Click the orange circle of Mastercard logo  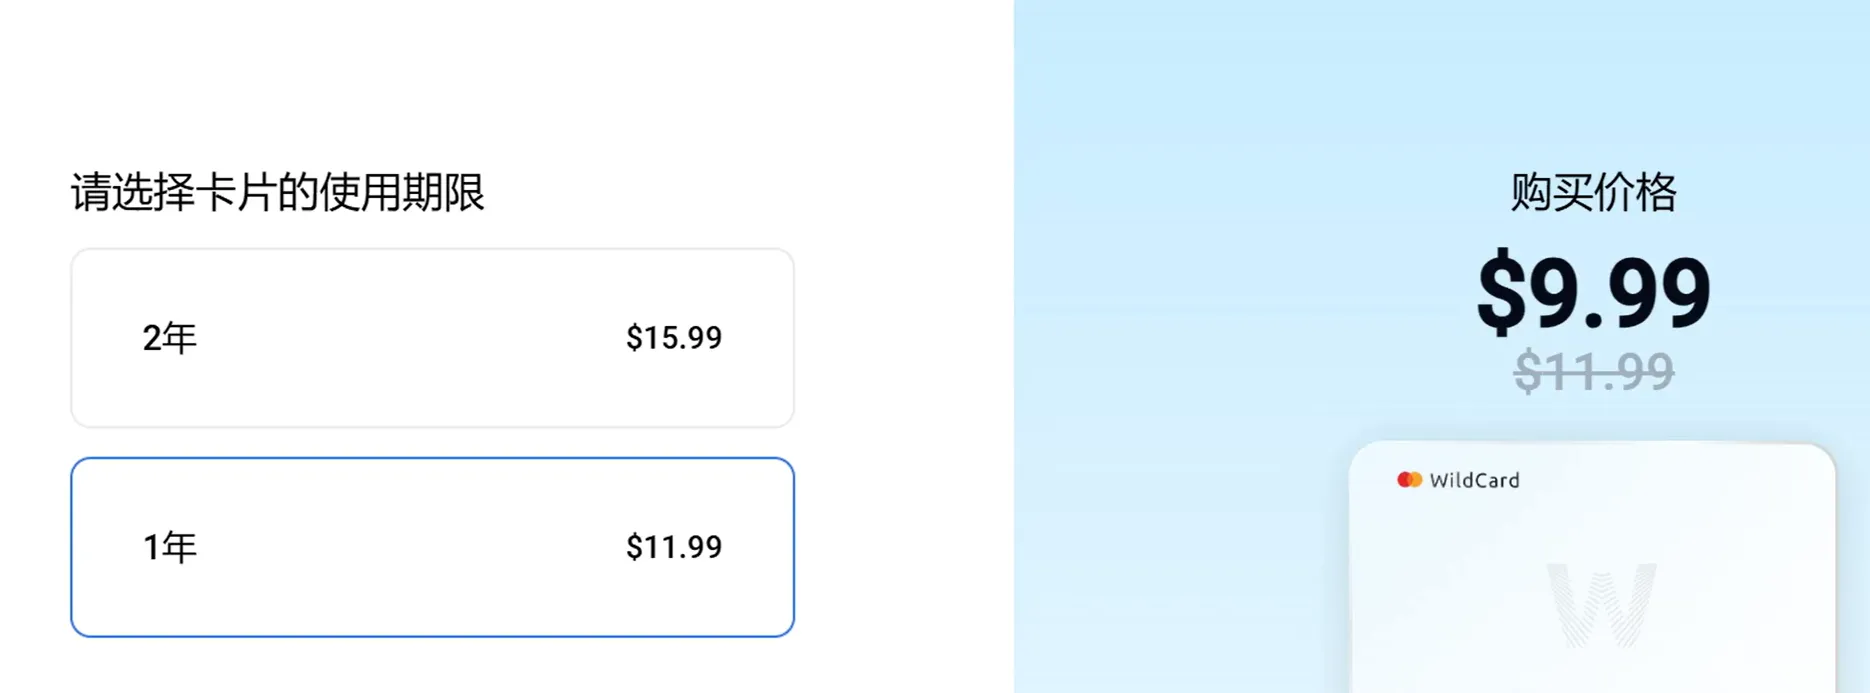[x=1416, y=480]
